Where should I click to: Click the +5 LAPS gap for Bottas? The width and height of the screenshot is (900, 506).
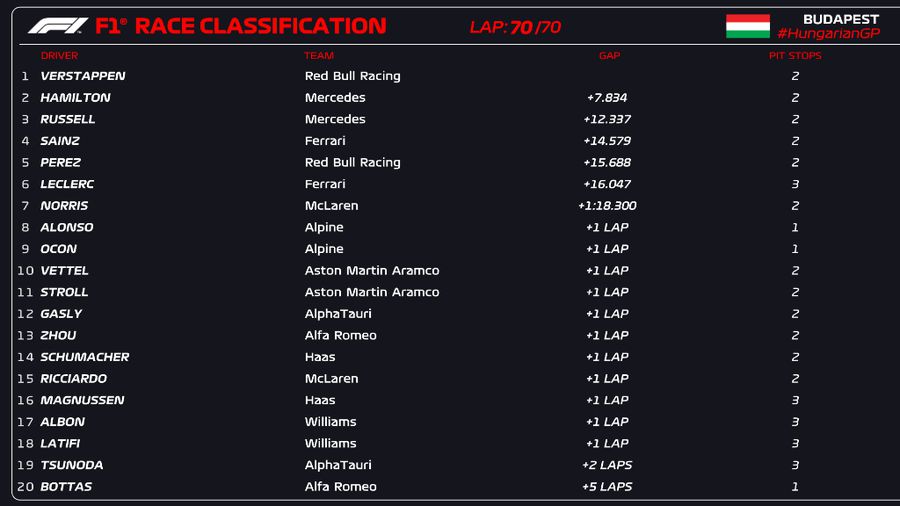click(607, 487)
